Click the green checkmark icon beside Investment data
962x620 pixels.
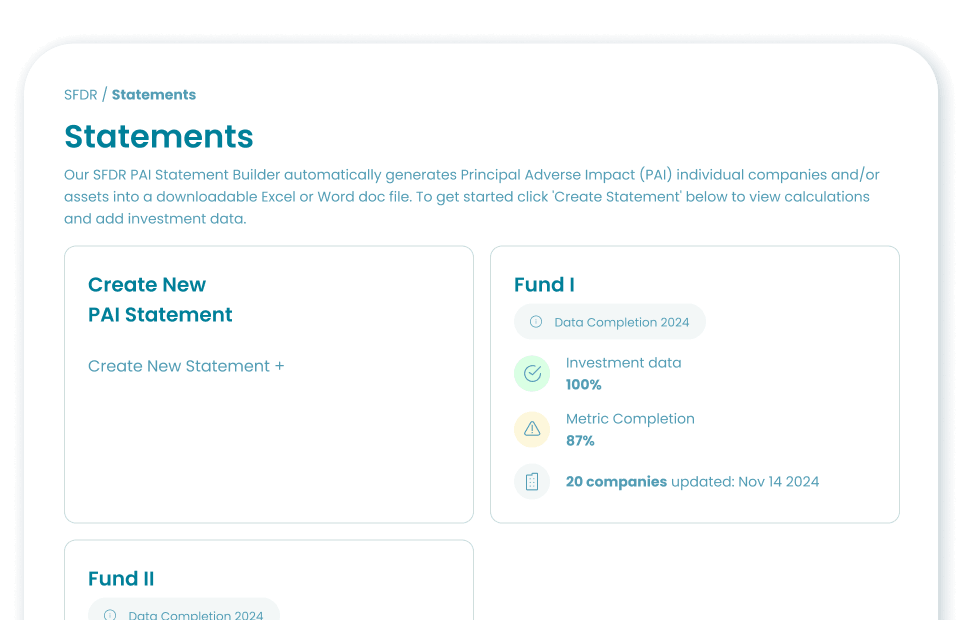532,373
